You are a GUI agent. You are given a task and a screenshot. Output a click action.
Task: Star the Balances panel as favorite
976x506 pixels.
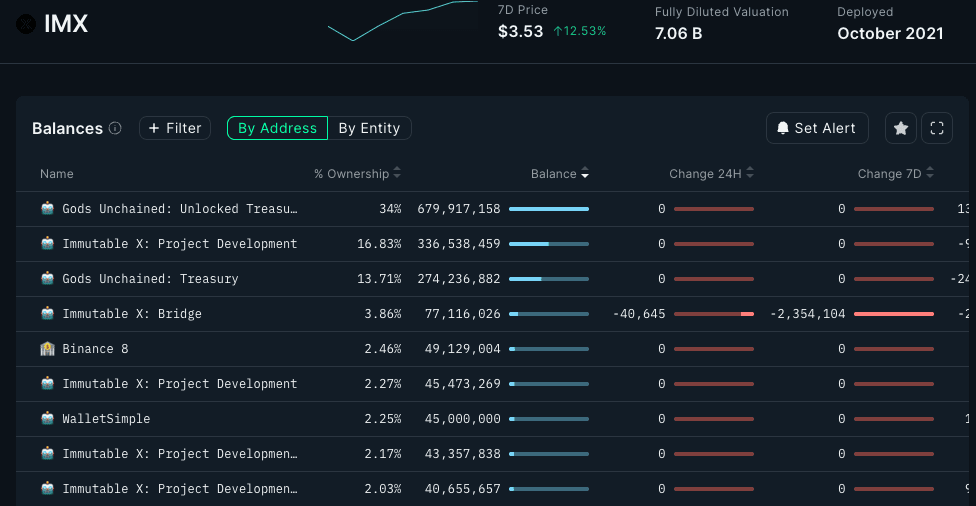tap(900, 128)
